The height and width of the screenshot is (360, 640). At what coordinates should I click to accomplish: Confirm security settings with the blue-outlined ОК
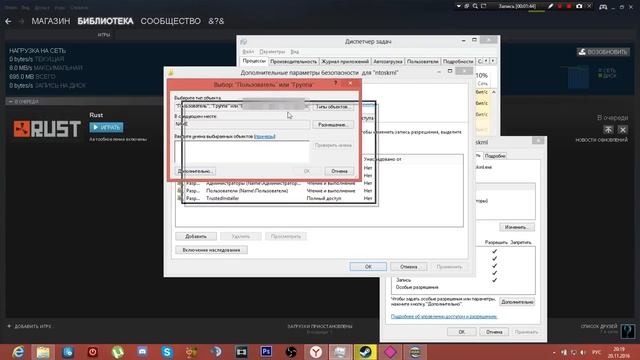[x=368, y=267]
